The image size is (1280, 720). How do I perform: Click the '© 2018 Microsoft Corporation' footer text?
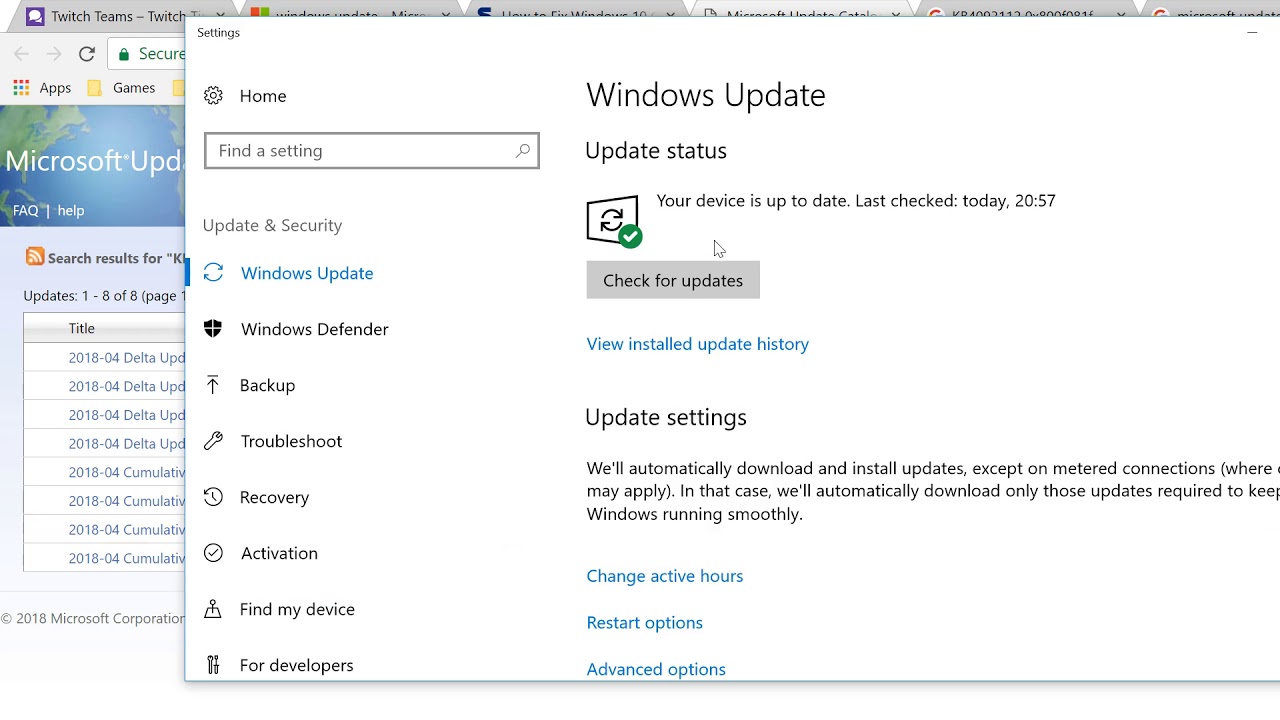[93, 619]
